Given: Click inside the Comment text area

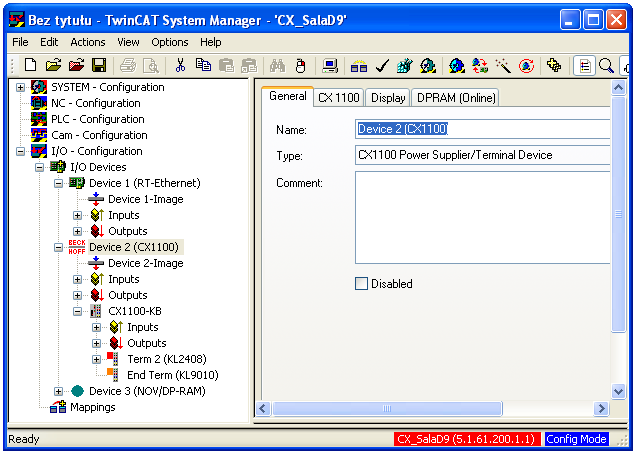Looking at the screenshot, I should pyautogui.click(x=482, y=217).
